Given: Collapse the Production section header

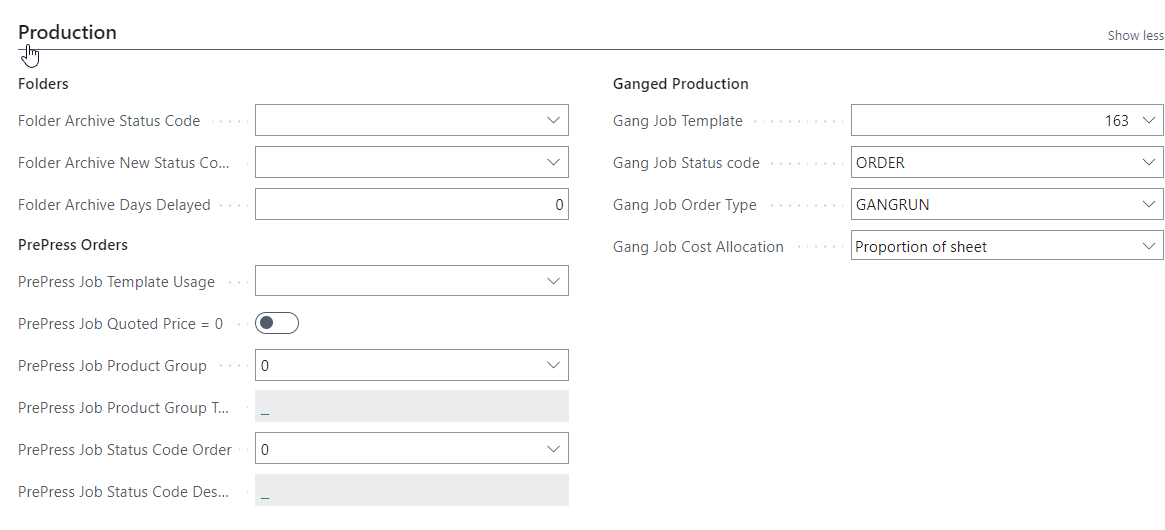Looking at the screenshot, I should tap(67, 33).
